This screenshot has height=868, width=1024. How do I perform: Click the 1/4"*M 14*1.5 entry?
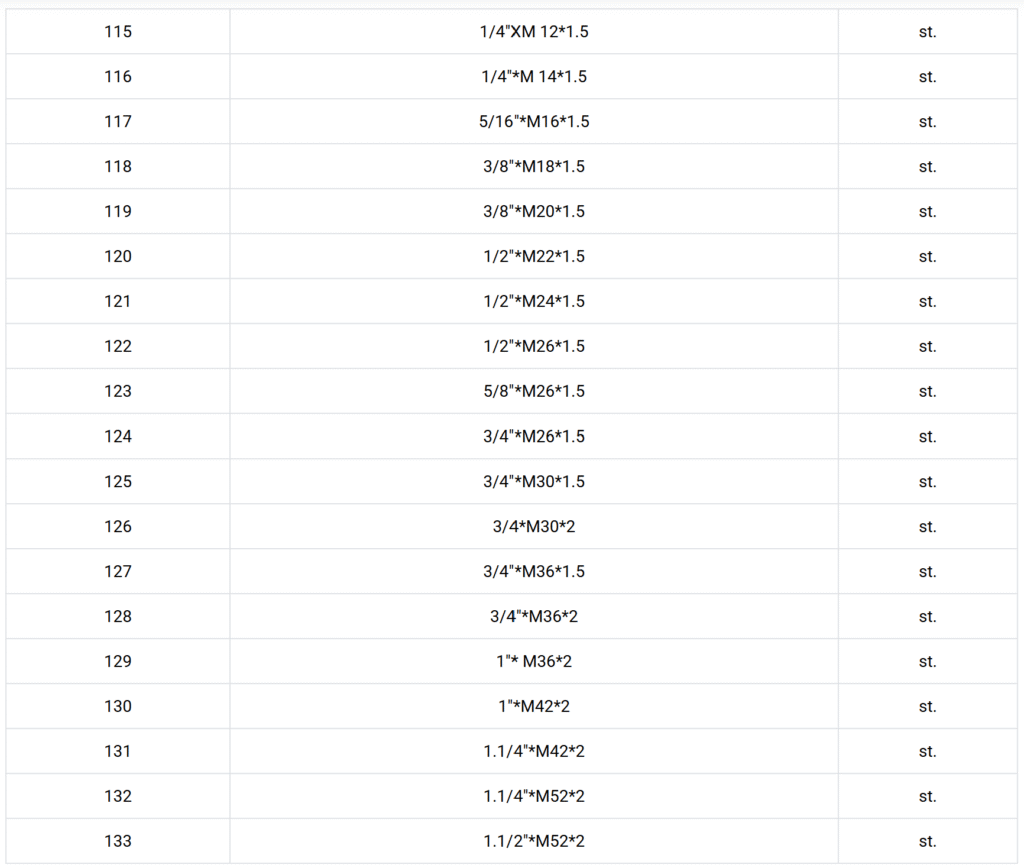coord(533,77)
